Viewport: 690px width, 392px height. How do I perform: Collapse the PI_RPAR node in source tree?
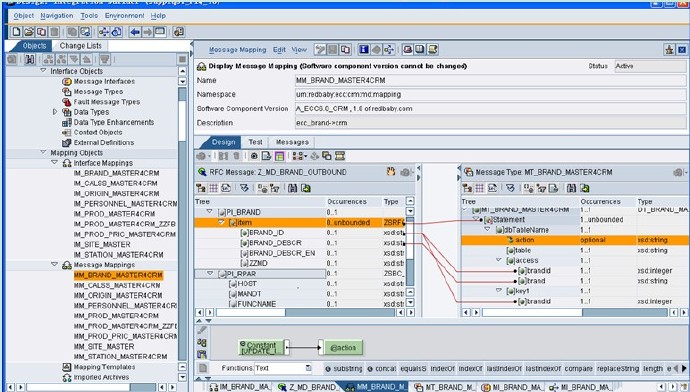(210, 273)
